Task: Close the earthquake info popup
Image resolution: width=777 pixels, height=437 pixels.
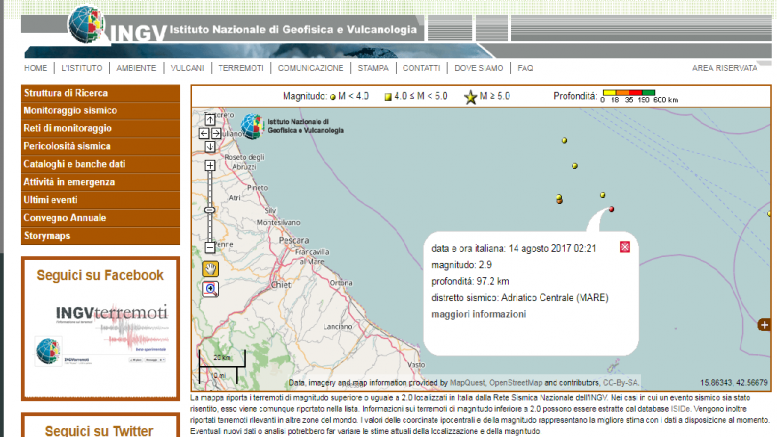Action: 625,247
